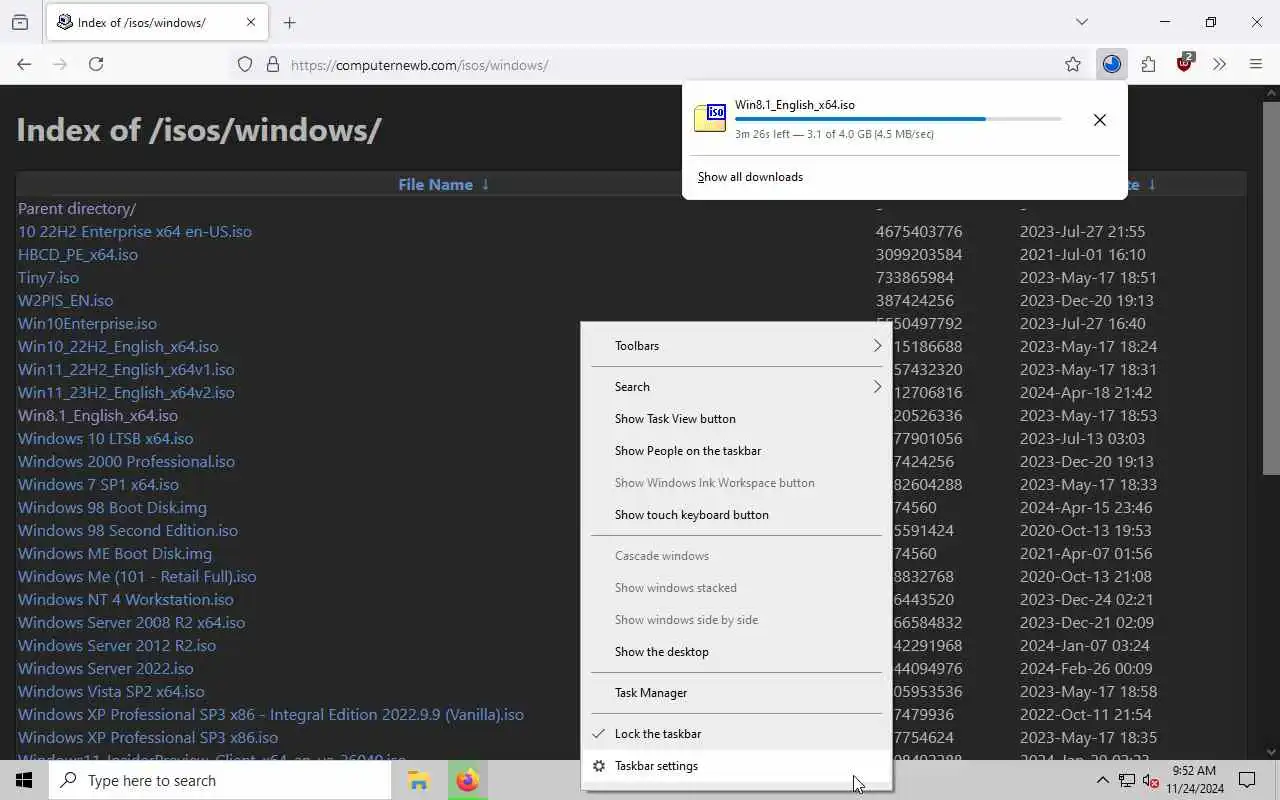This screenshot has width=1280, height=800.
Task: Reload the current page
Action: (96, 64)
